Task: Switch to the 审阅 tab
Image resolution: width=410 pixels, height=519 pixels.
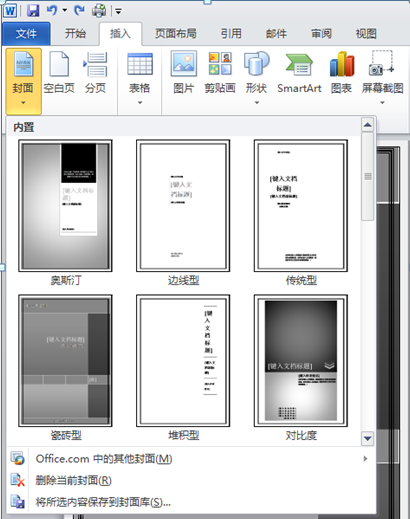Action: coord(321,34)
